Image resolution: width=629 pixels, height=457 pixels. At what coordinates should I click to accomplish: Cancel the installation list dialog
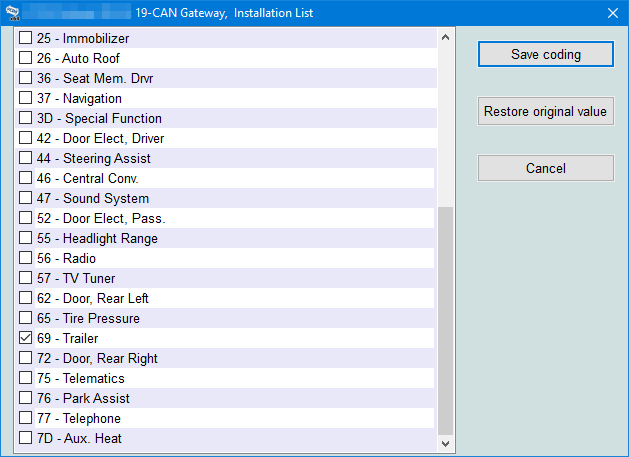(x=546, y=168)
